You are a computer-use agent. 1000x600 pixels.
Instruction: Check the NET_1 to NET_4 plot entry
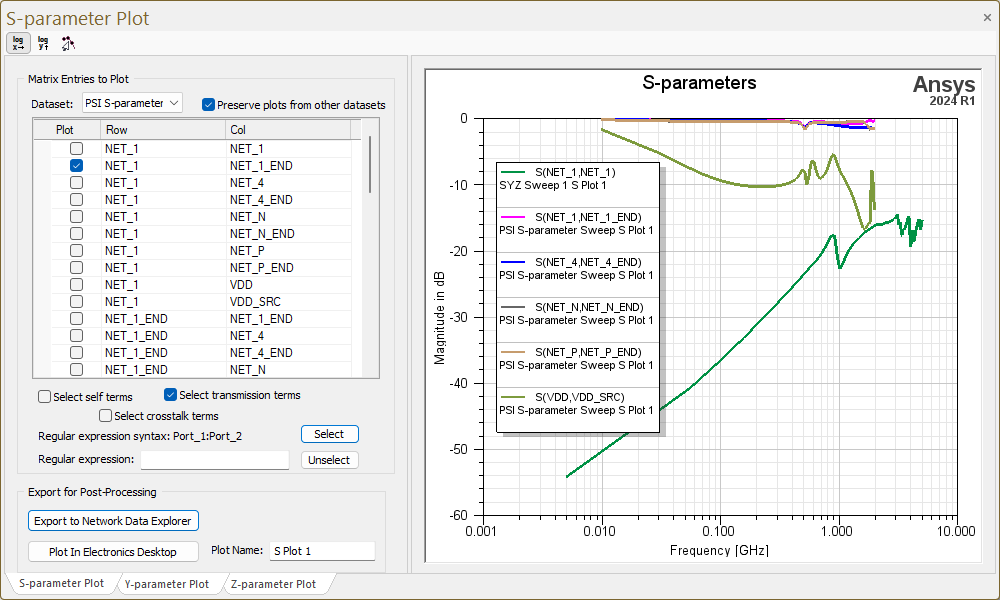(75, 182)
